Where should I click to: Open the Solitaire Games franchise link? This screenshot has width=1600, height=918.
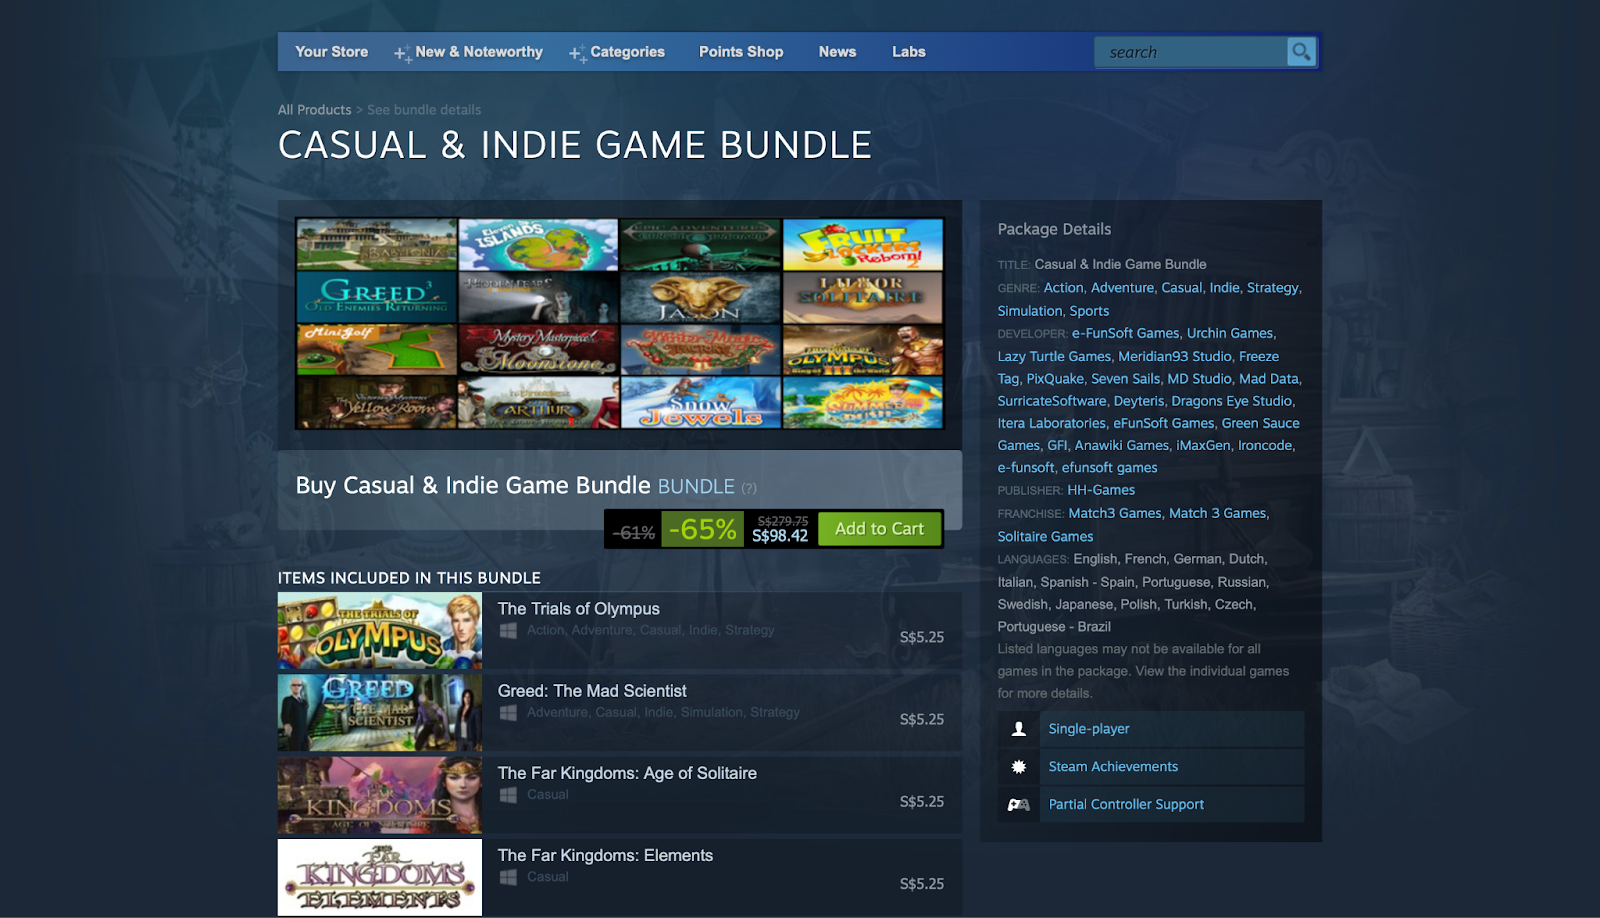tap(1045, 537)
